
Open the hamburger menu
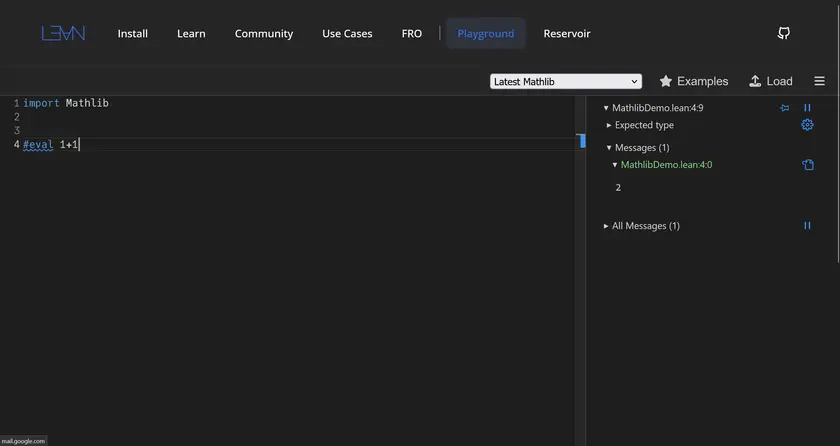pos(819,81)
